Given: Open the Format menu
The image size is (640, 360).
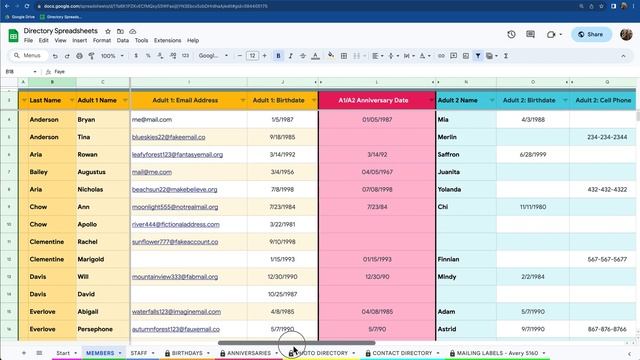Looking at the screenshot, I should [x=102, y=40].
